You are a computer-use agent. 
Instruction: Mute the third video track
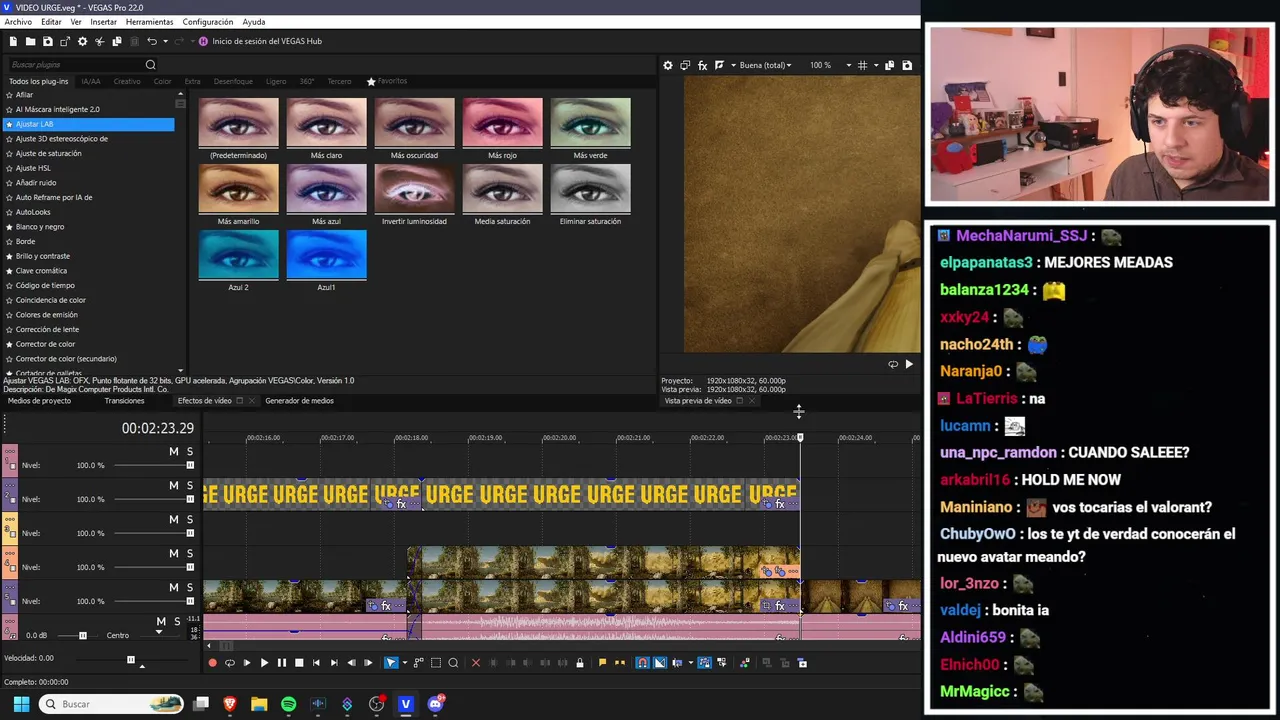click(173, 520)
